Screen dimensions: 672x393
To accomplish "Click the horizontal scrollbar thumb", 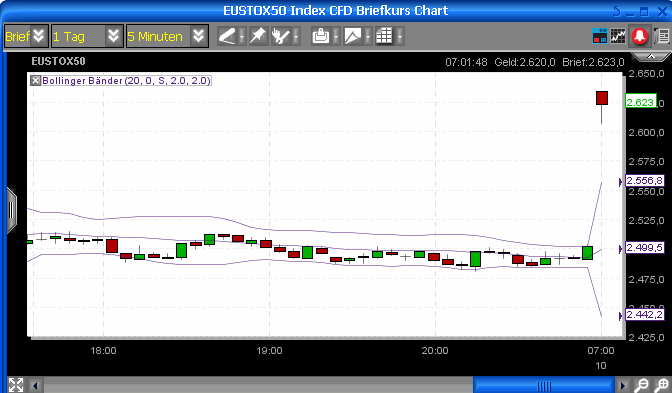I will coord(544,386).
